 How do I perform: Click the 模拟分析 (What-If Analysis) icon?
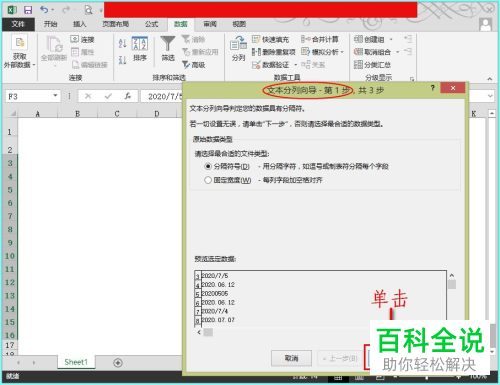click(x=305, y=52)
